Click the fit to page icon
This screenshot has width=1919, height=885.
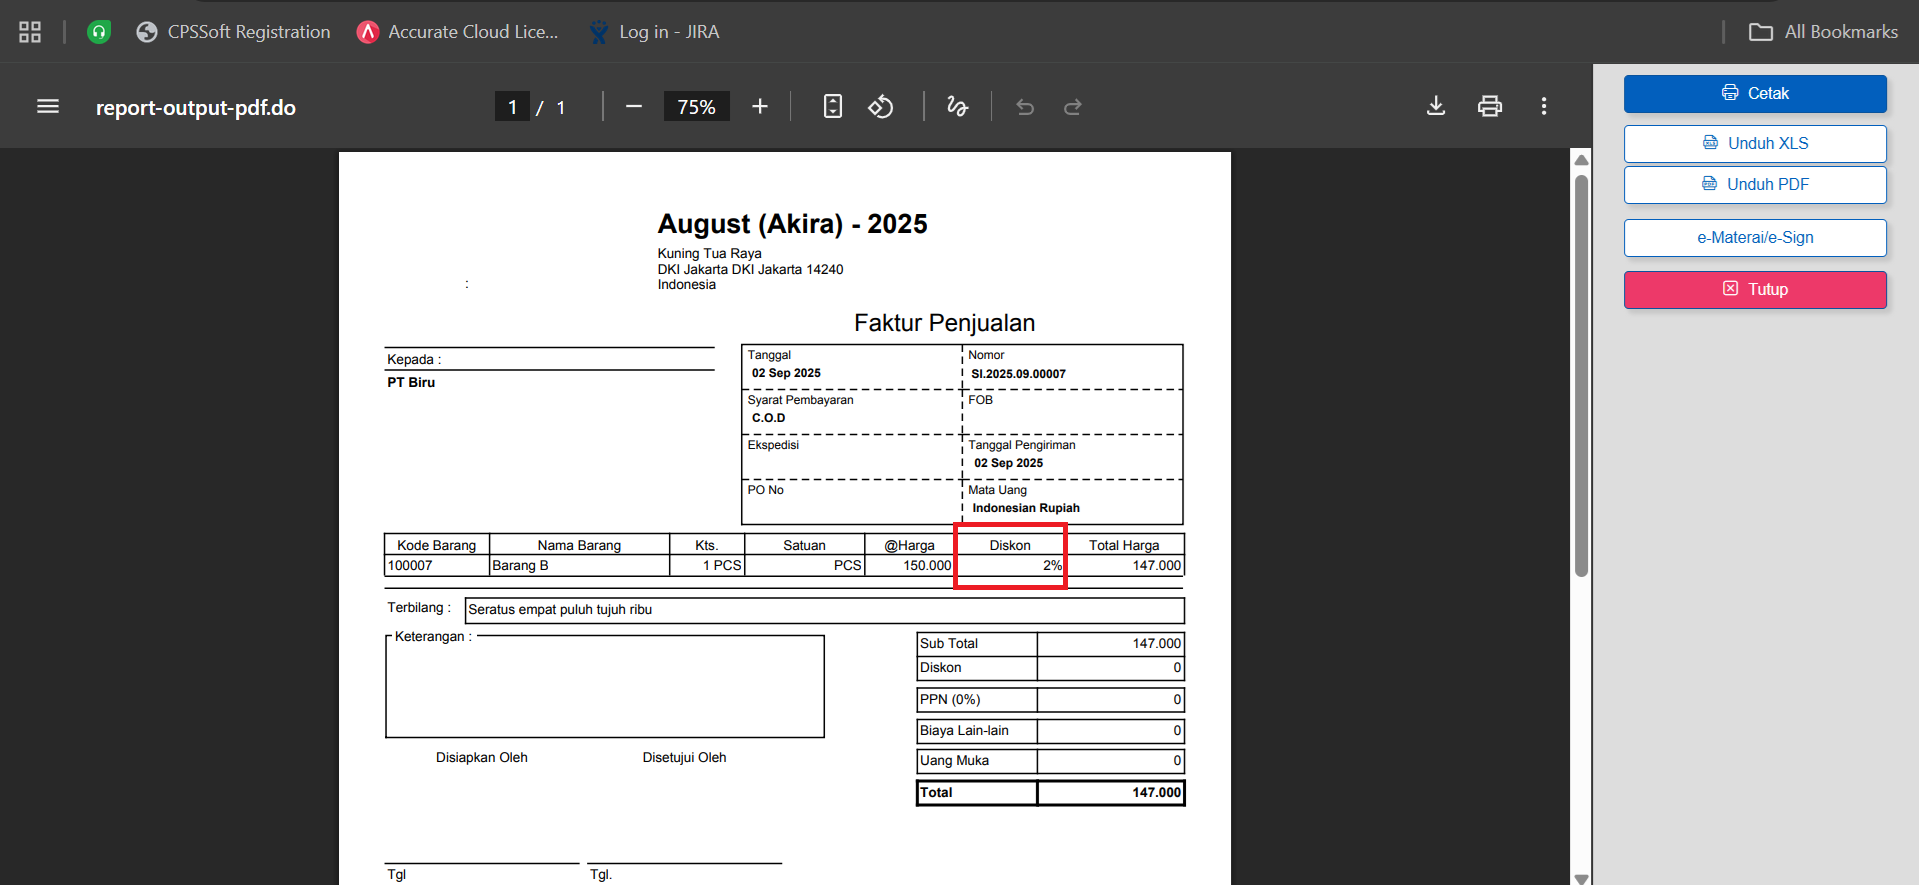[832, 106]
